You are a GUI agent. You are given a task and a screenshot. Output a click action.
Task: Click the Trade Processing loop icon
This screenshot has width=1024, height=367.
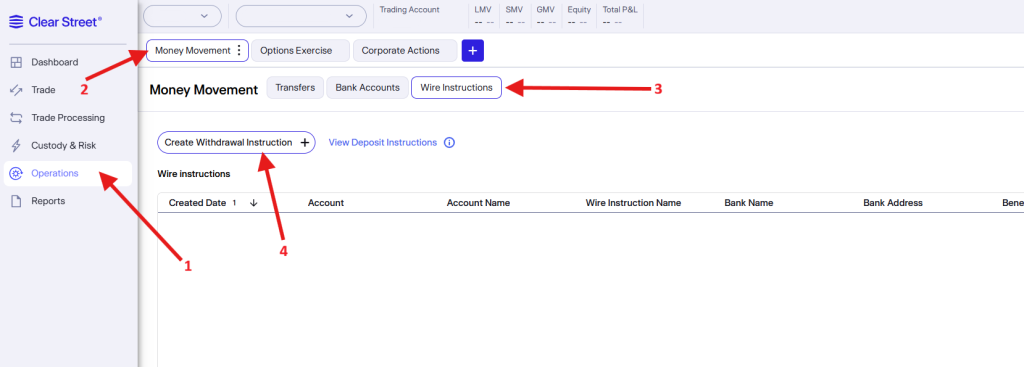(x=17, y=118)
